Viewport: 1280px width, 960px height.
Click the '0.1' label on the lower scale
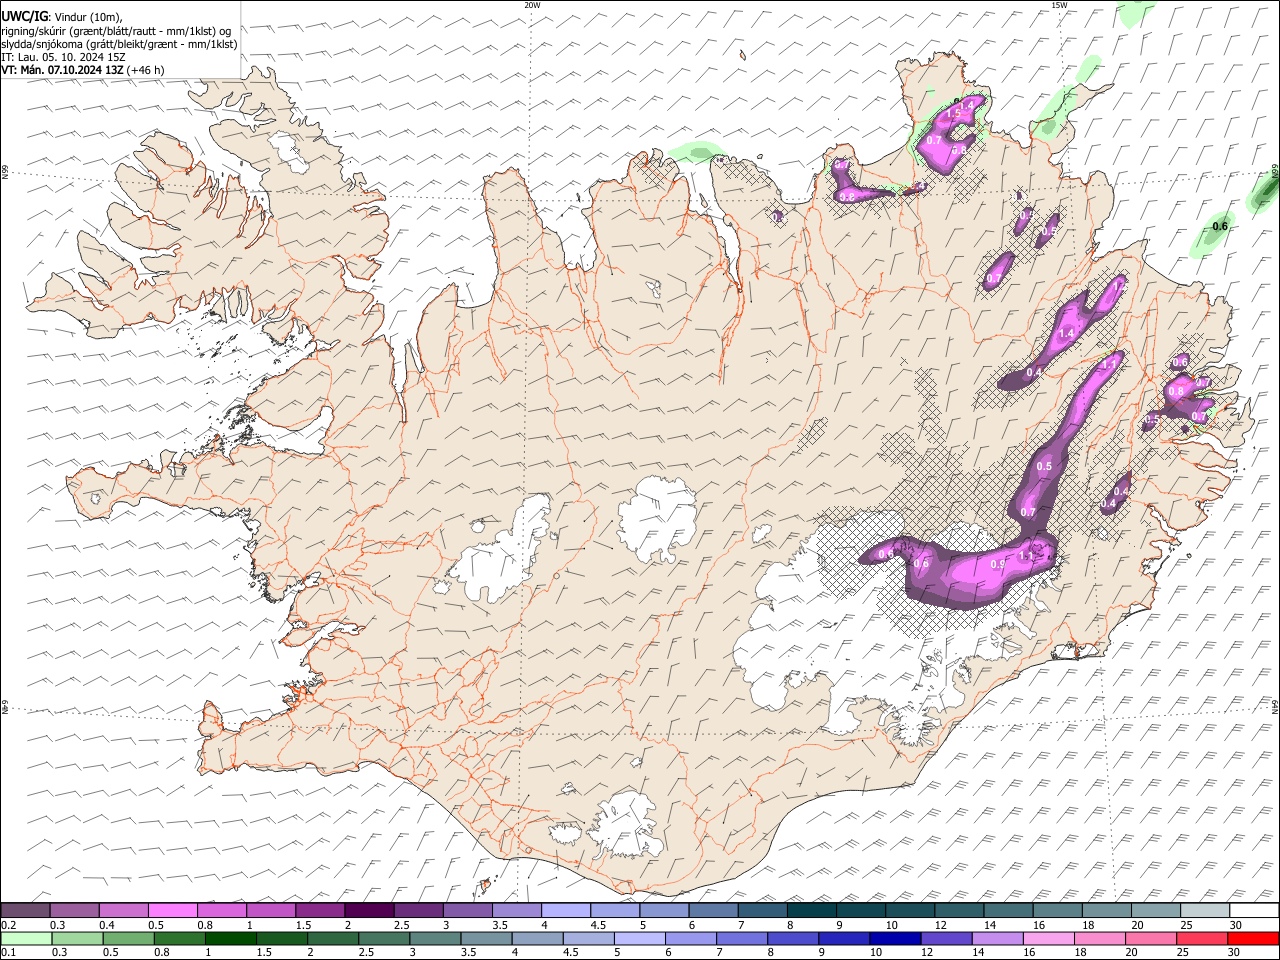coord(9,952)
